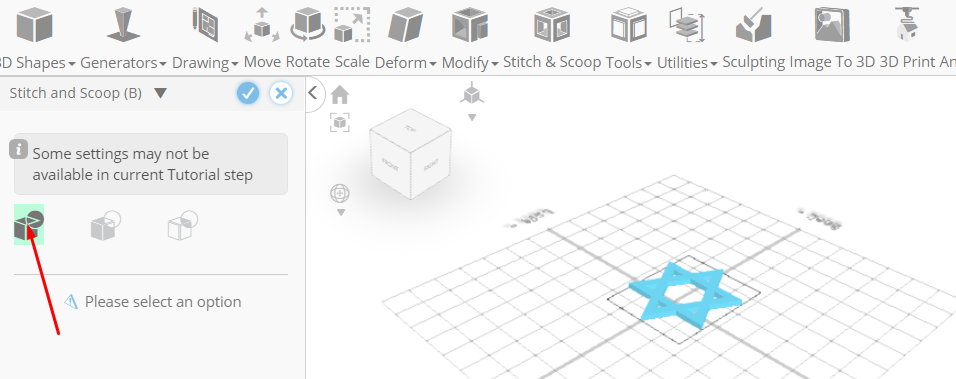Confirm Stitch and Scoop with checkmark

(x=248, y=93)
